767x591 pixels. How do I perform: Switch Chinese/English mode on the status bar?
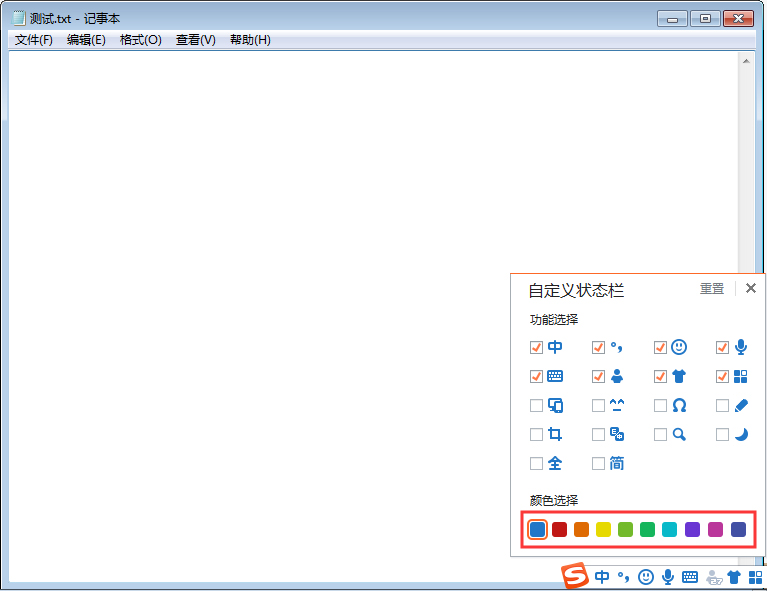click(x=602, y=577)
